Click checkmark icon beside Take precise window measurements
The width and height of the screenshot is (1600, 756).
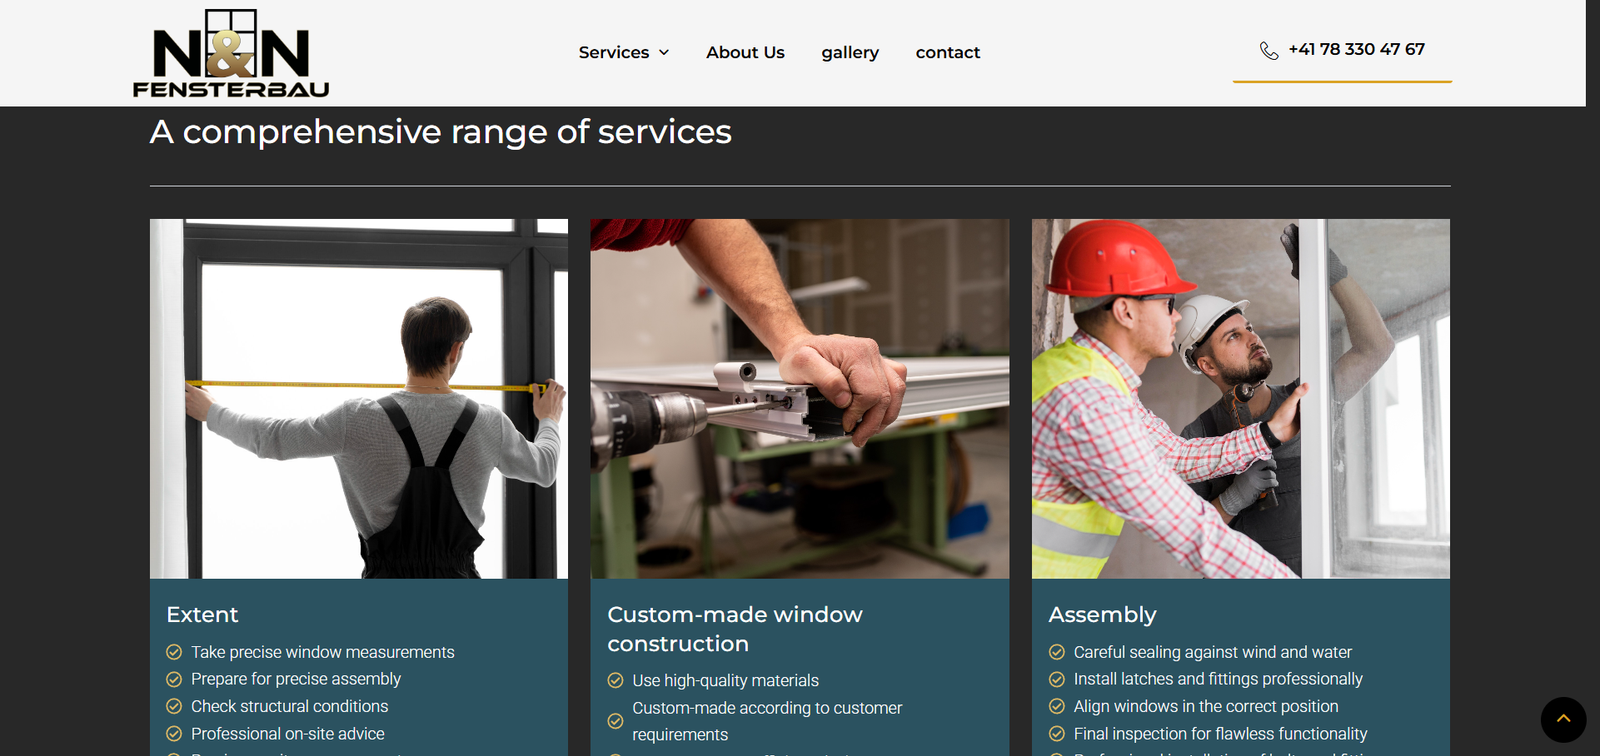(174, 652)
